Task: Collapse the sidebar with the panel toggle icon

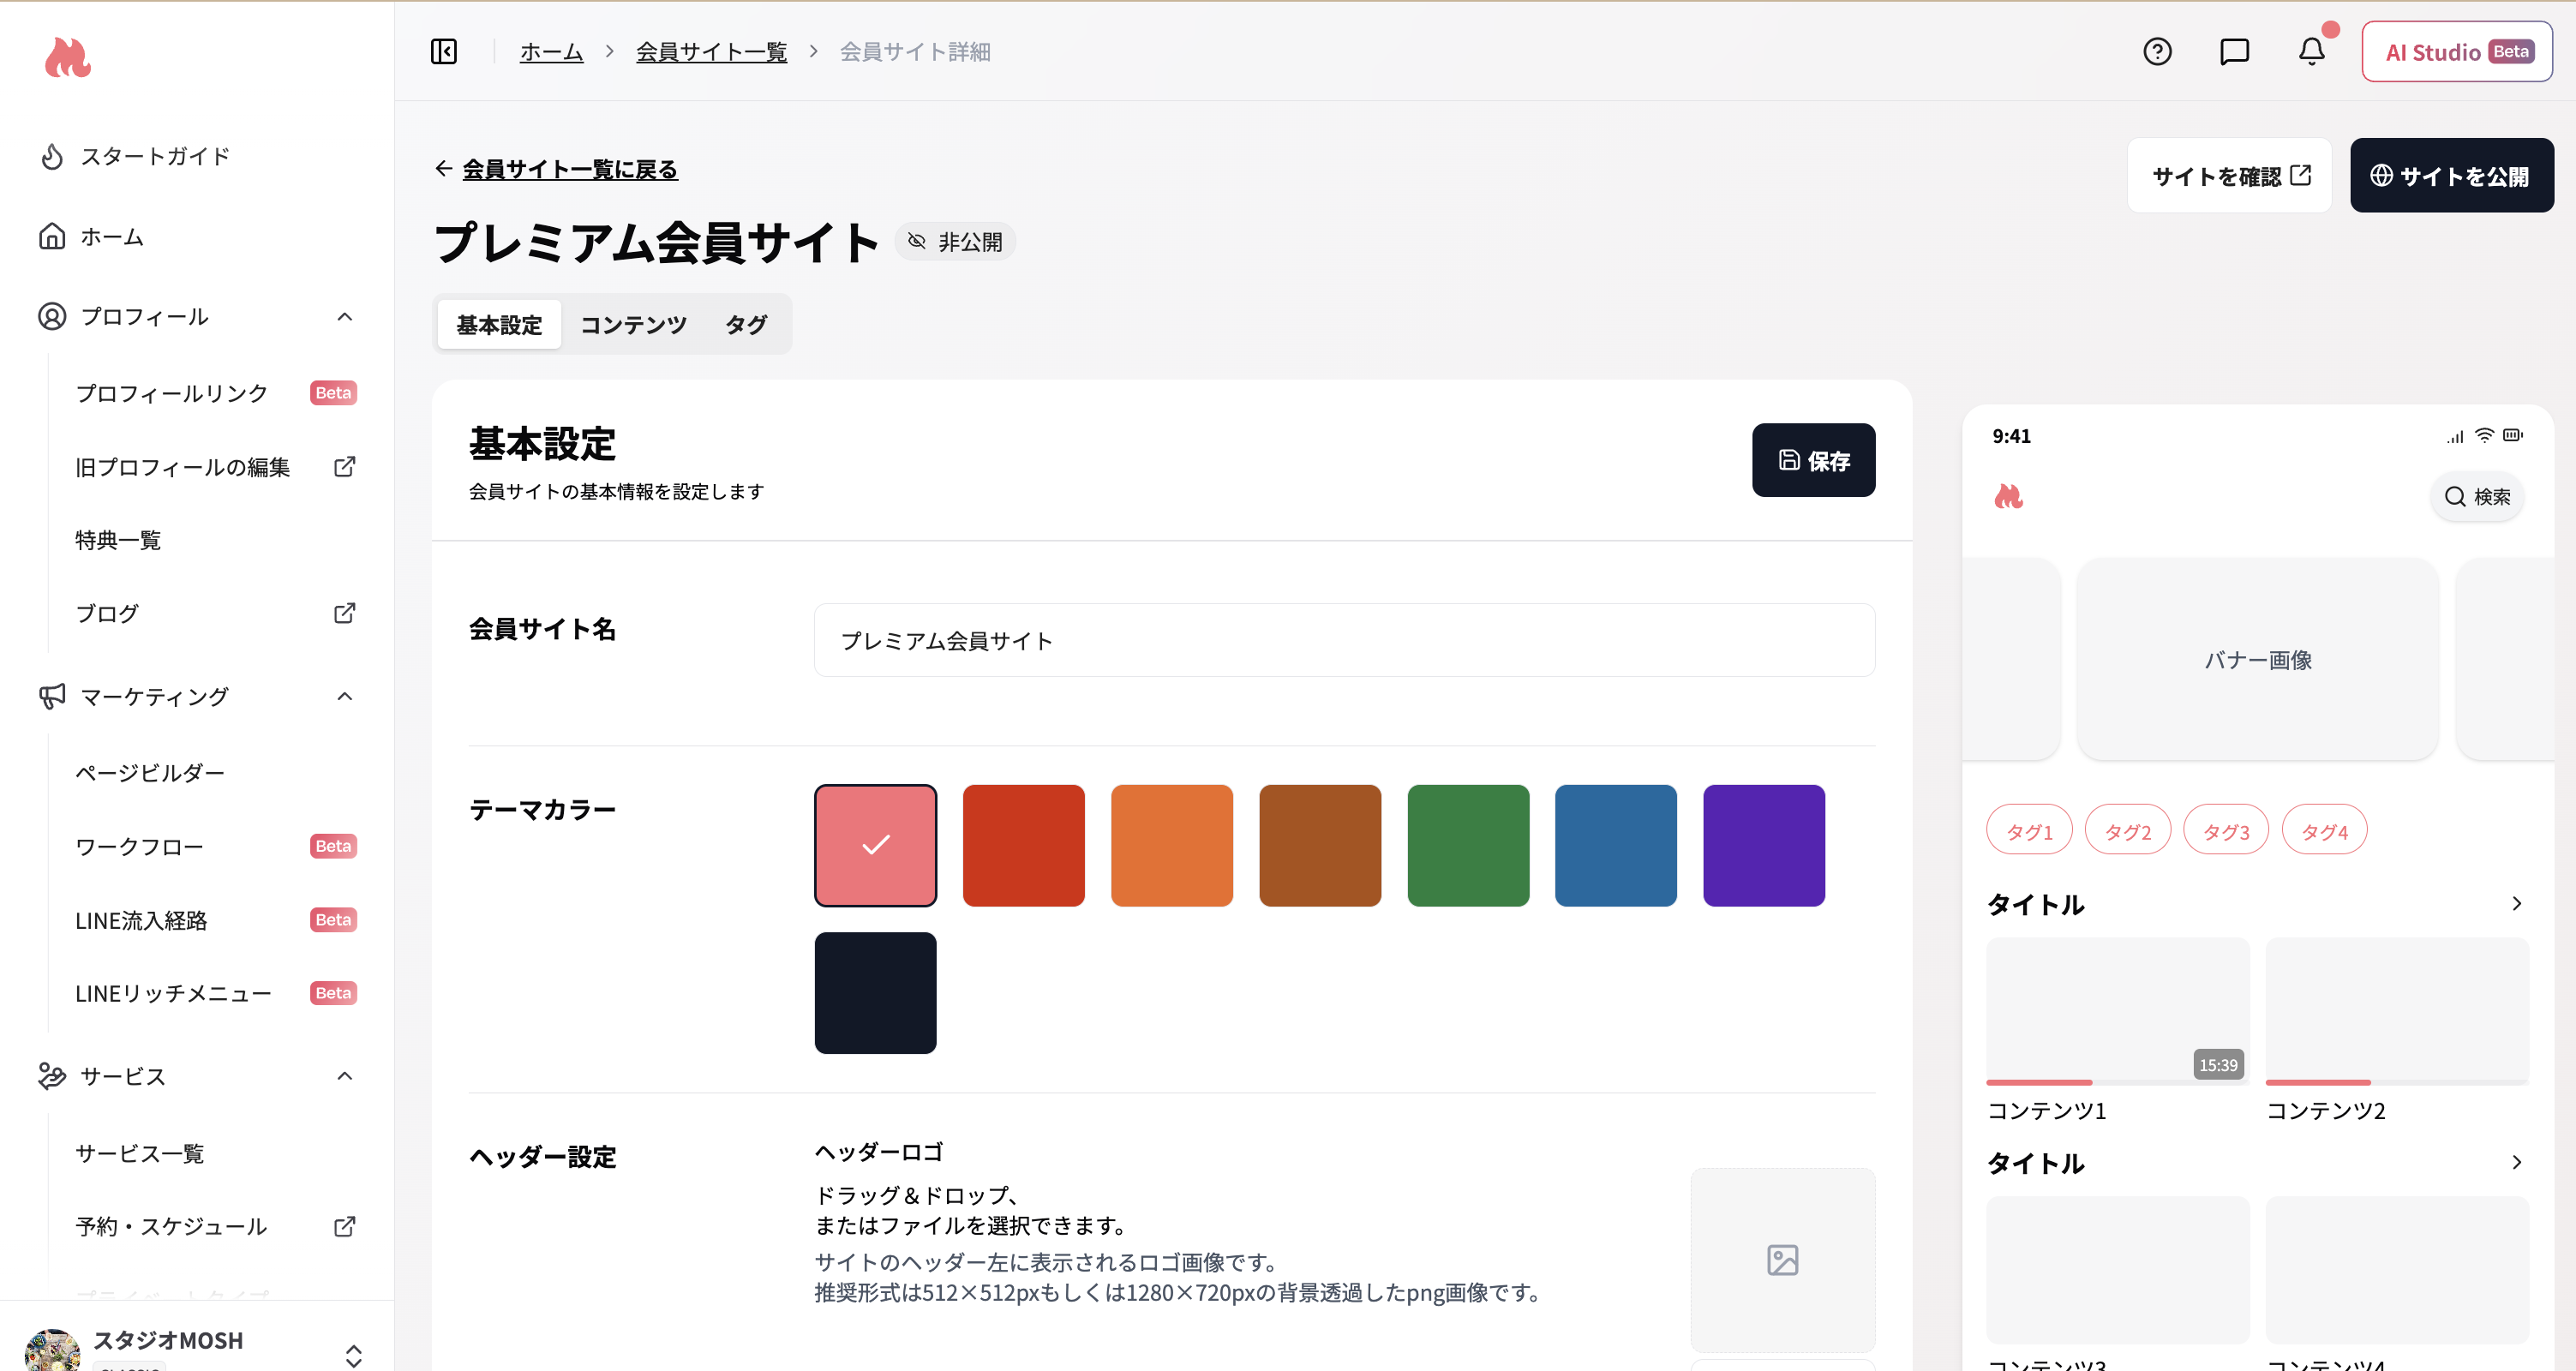Action: [444, 51]
